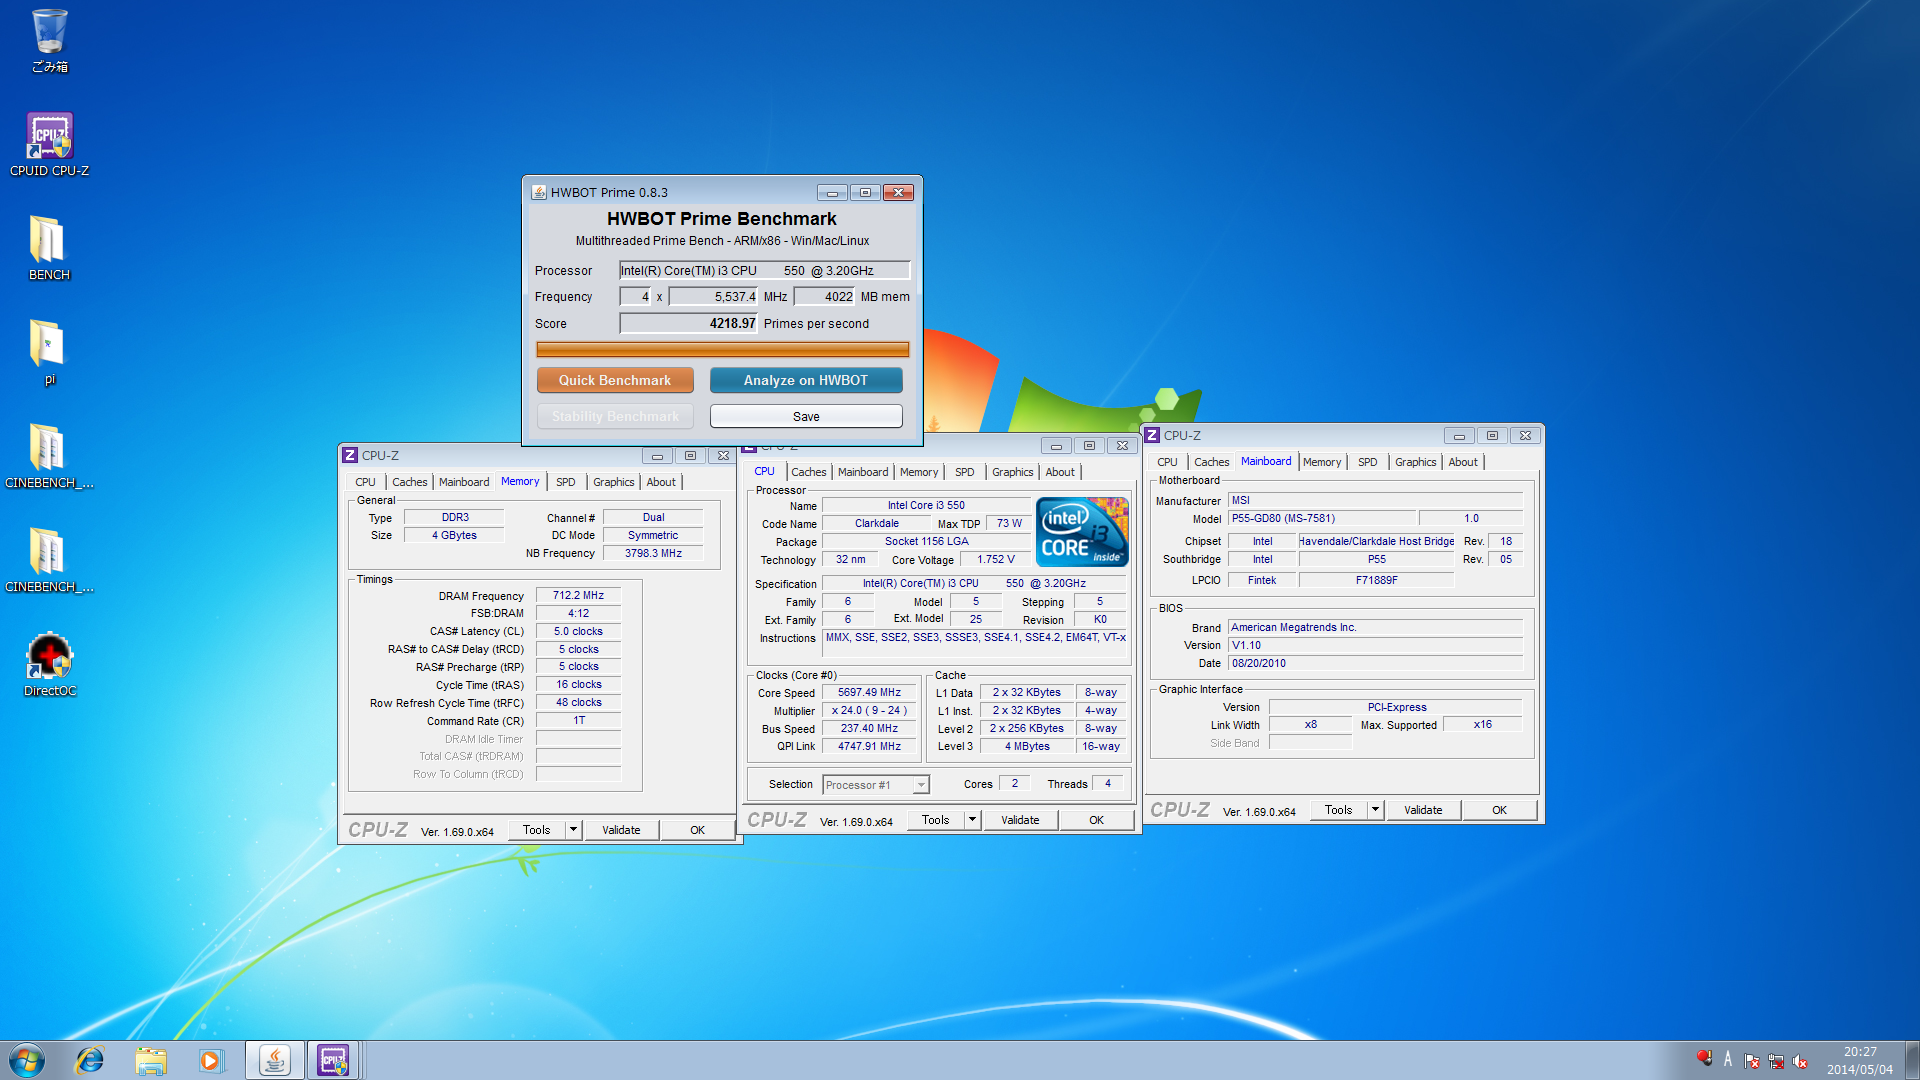Click the CPU-Z Memory window title icon
This screenshot has width=1920, height=1080.
(x=350, y=455)
